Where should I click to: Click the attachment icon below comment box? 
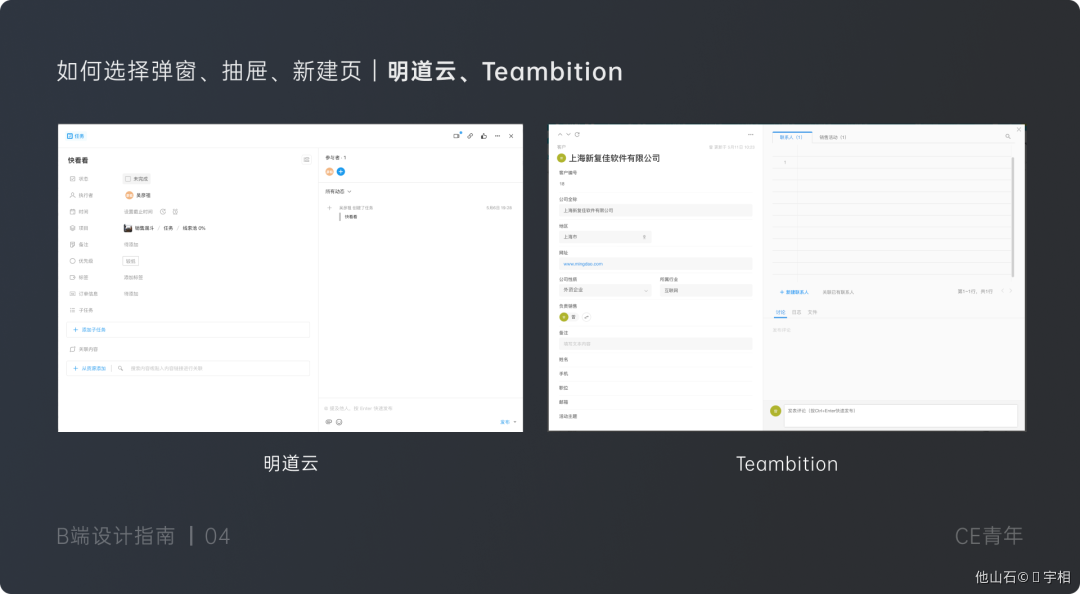click(x=329, y=422)
